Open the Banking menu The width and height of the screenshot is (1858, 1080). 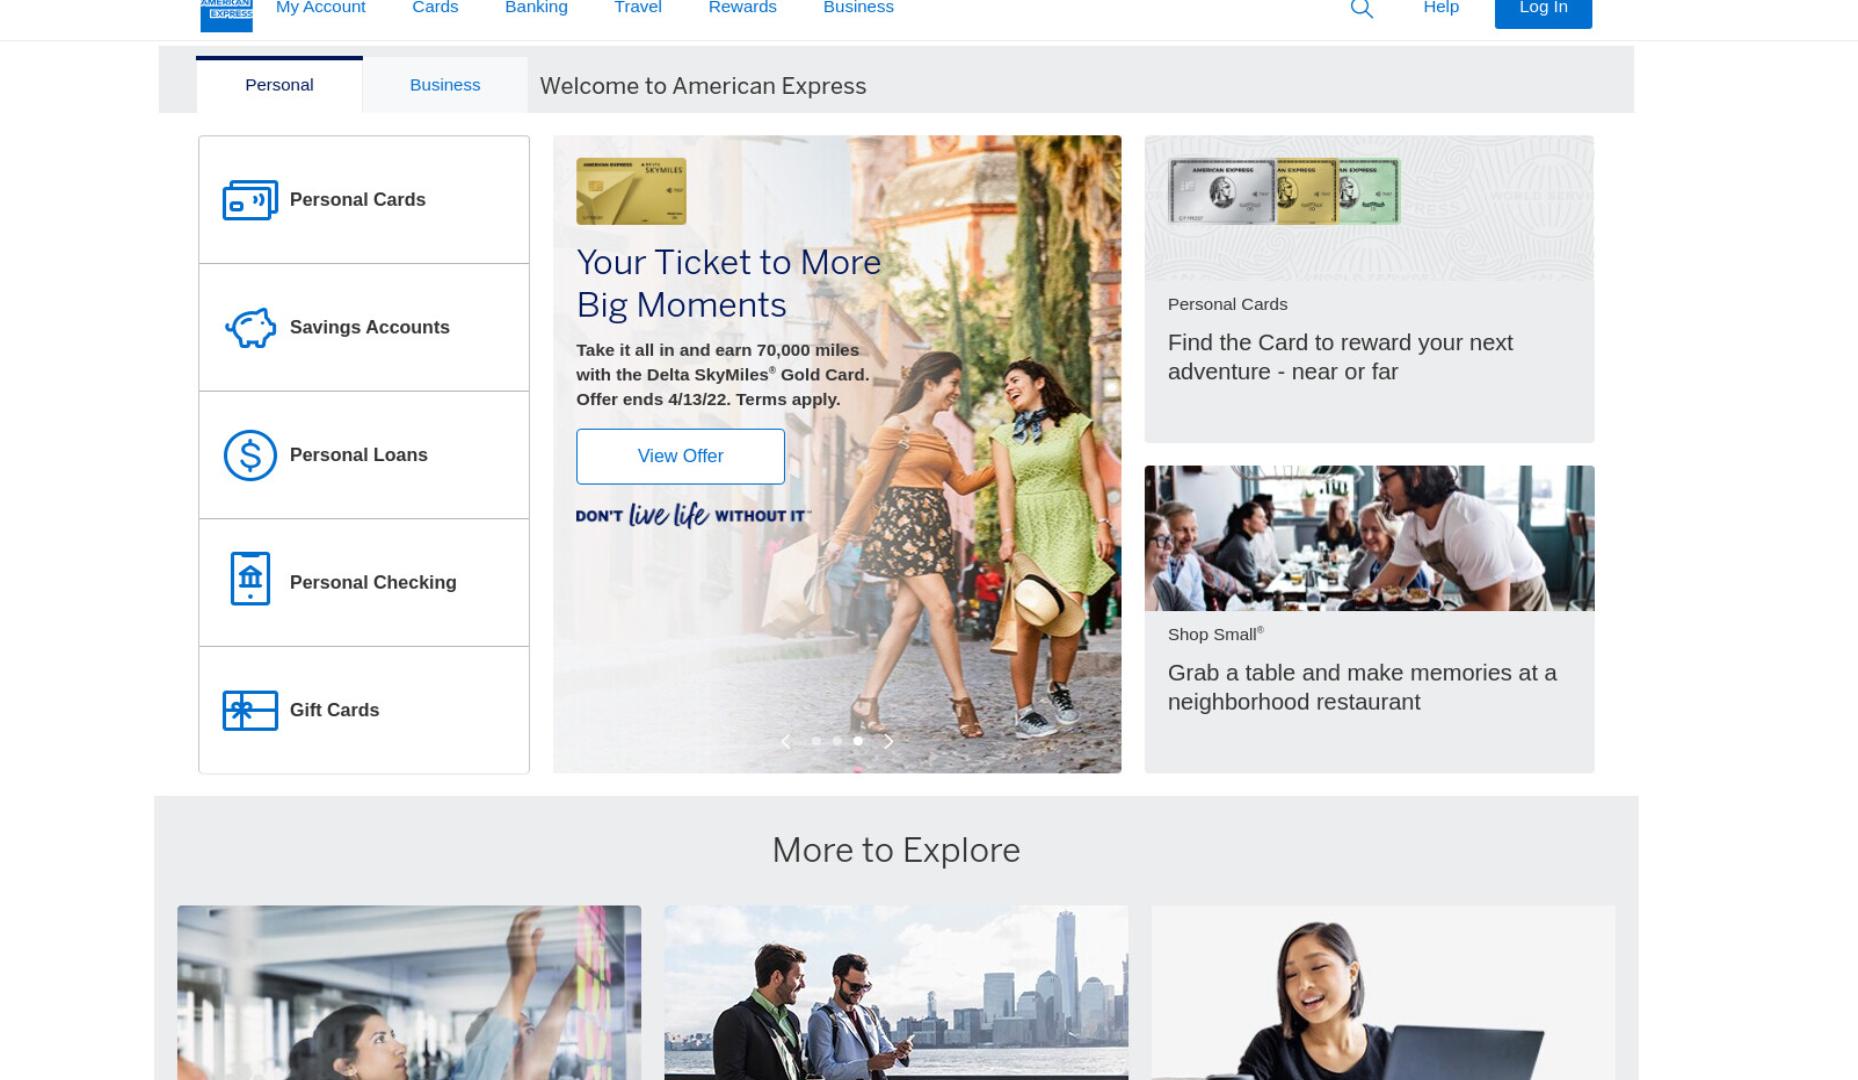[x=536, y=8]
